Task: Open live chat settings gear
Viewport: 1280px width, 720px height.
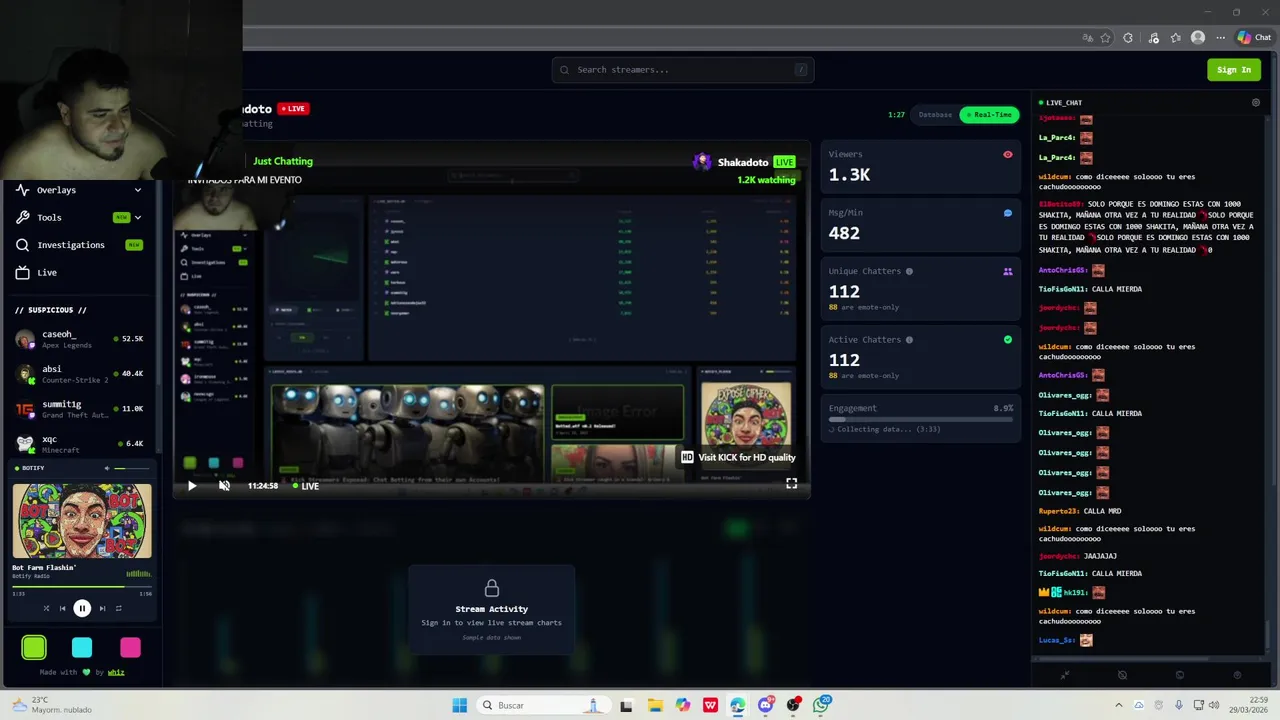Action: coord(1256,102)
